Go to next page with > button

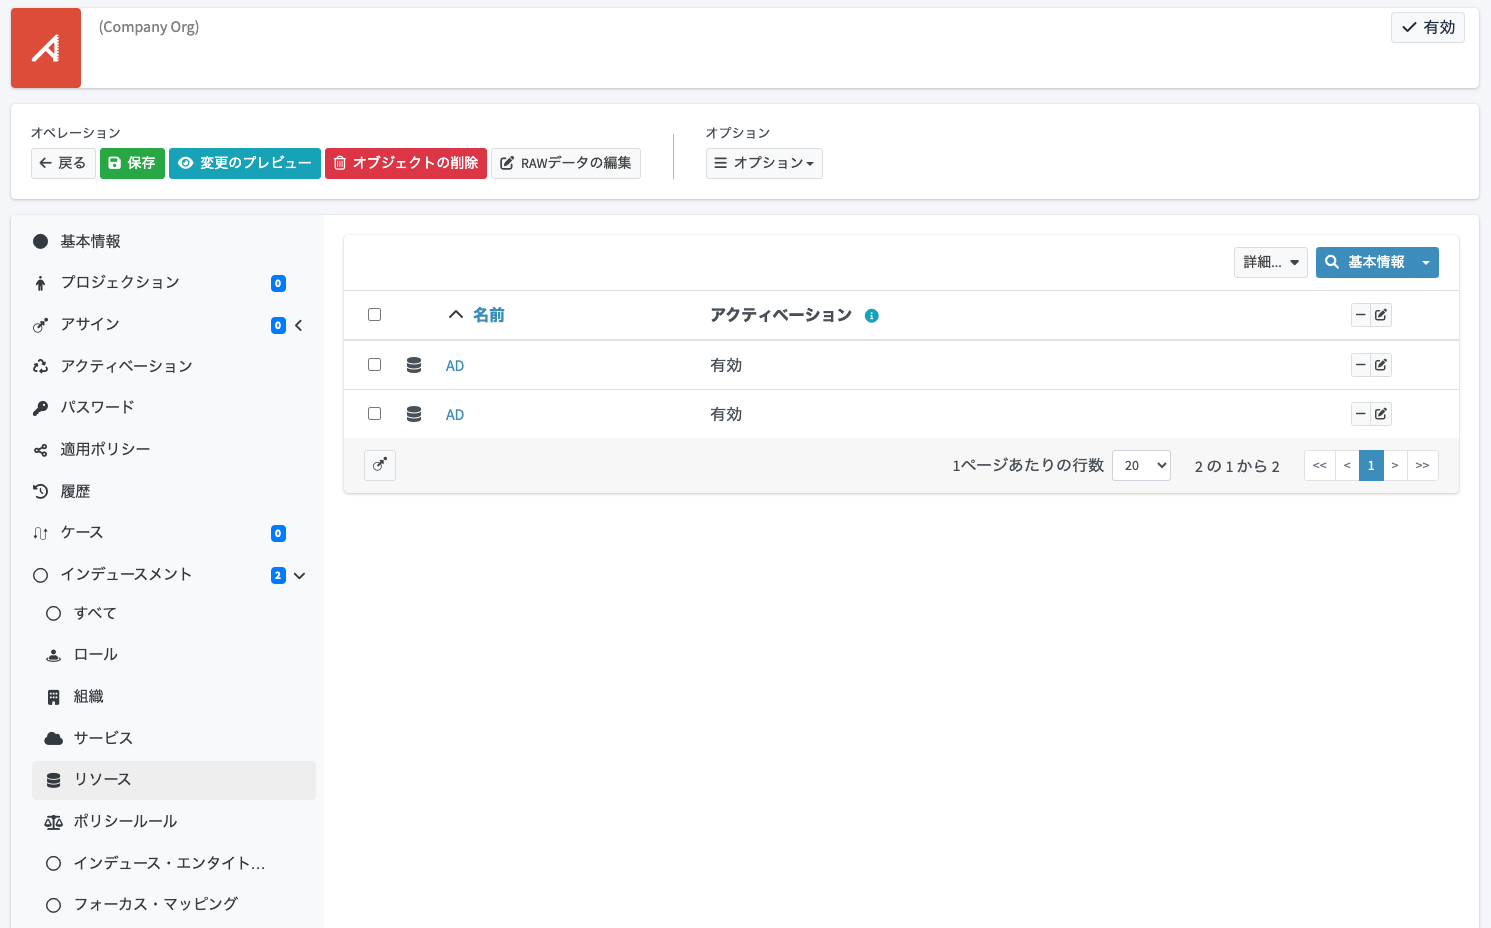(1395, 466)
